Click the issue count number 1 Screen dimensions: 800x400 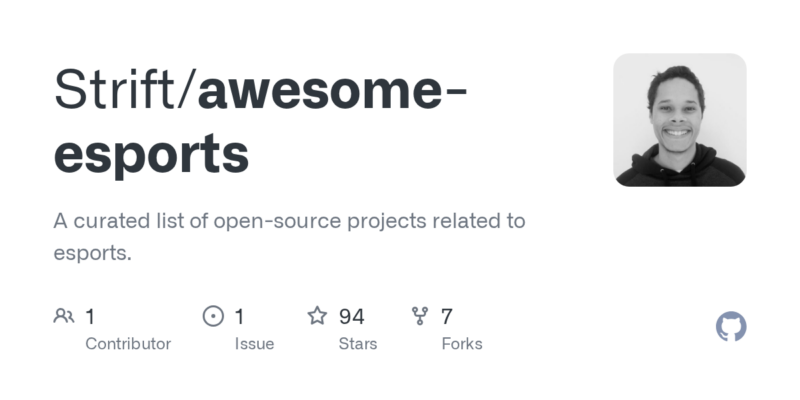(x=240, y=317)
